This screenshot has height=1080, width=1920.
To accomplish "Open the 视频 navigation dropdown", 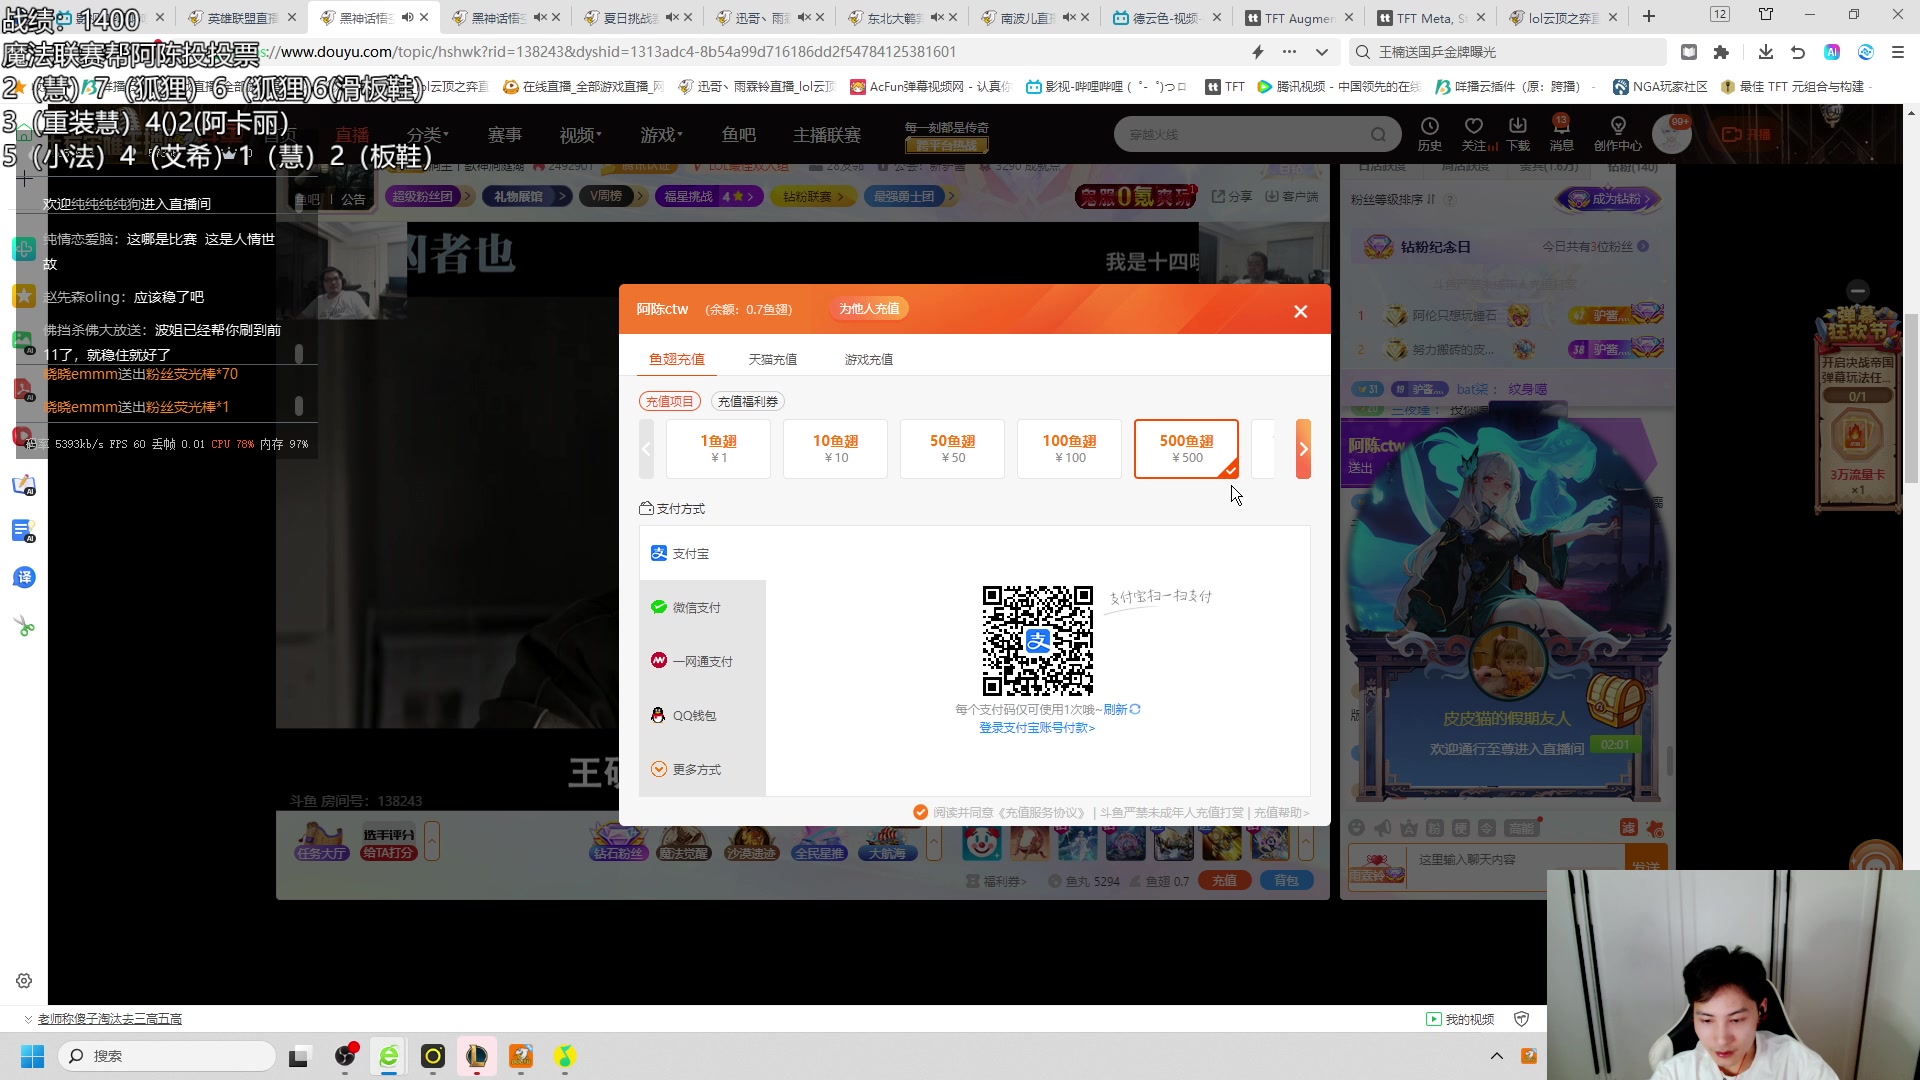I will (x=581, y=134).
